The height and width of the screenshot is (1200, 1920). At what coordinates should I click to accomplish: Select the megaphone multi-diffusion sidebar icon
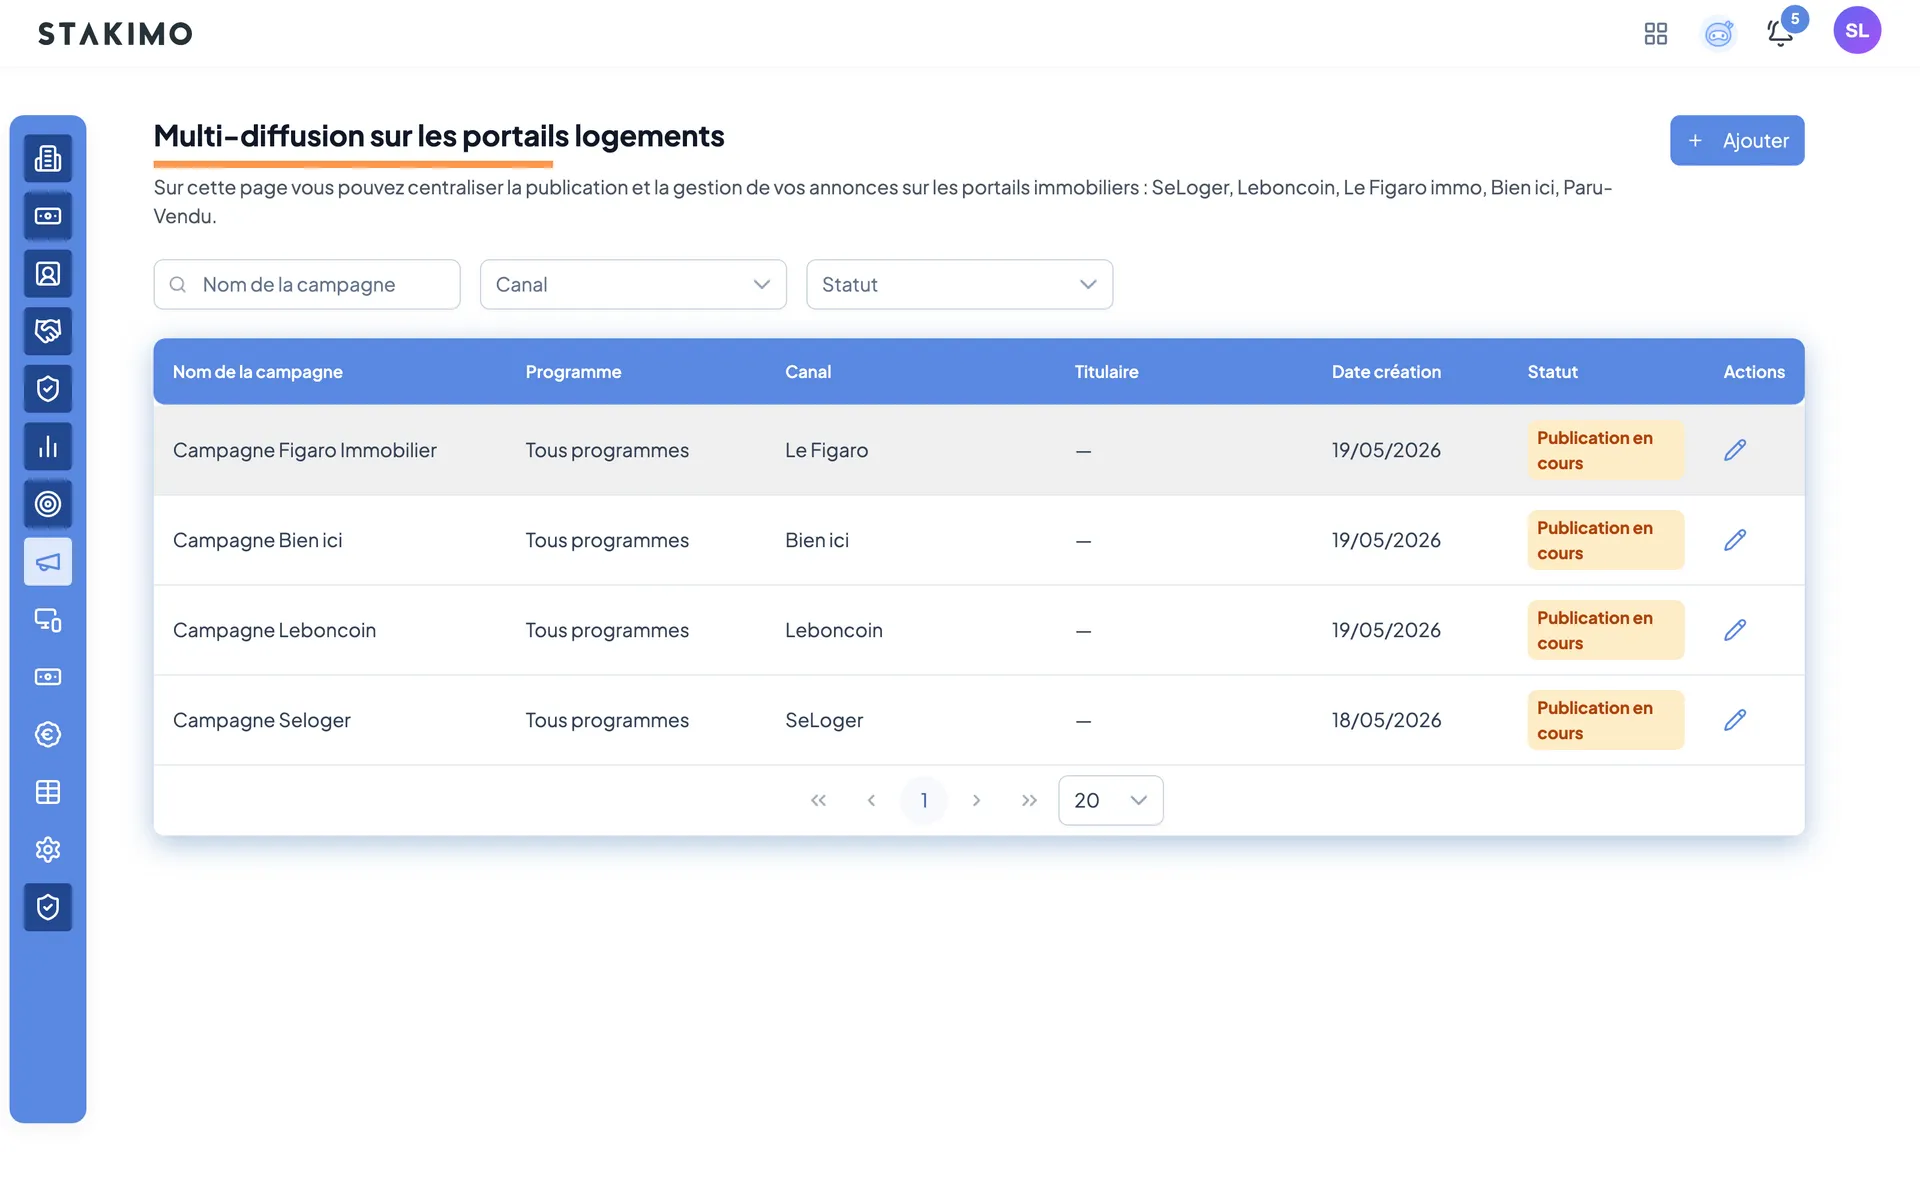[48, 562]
